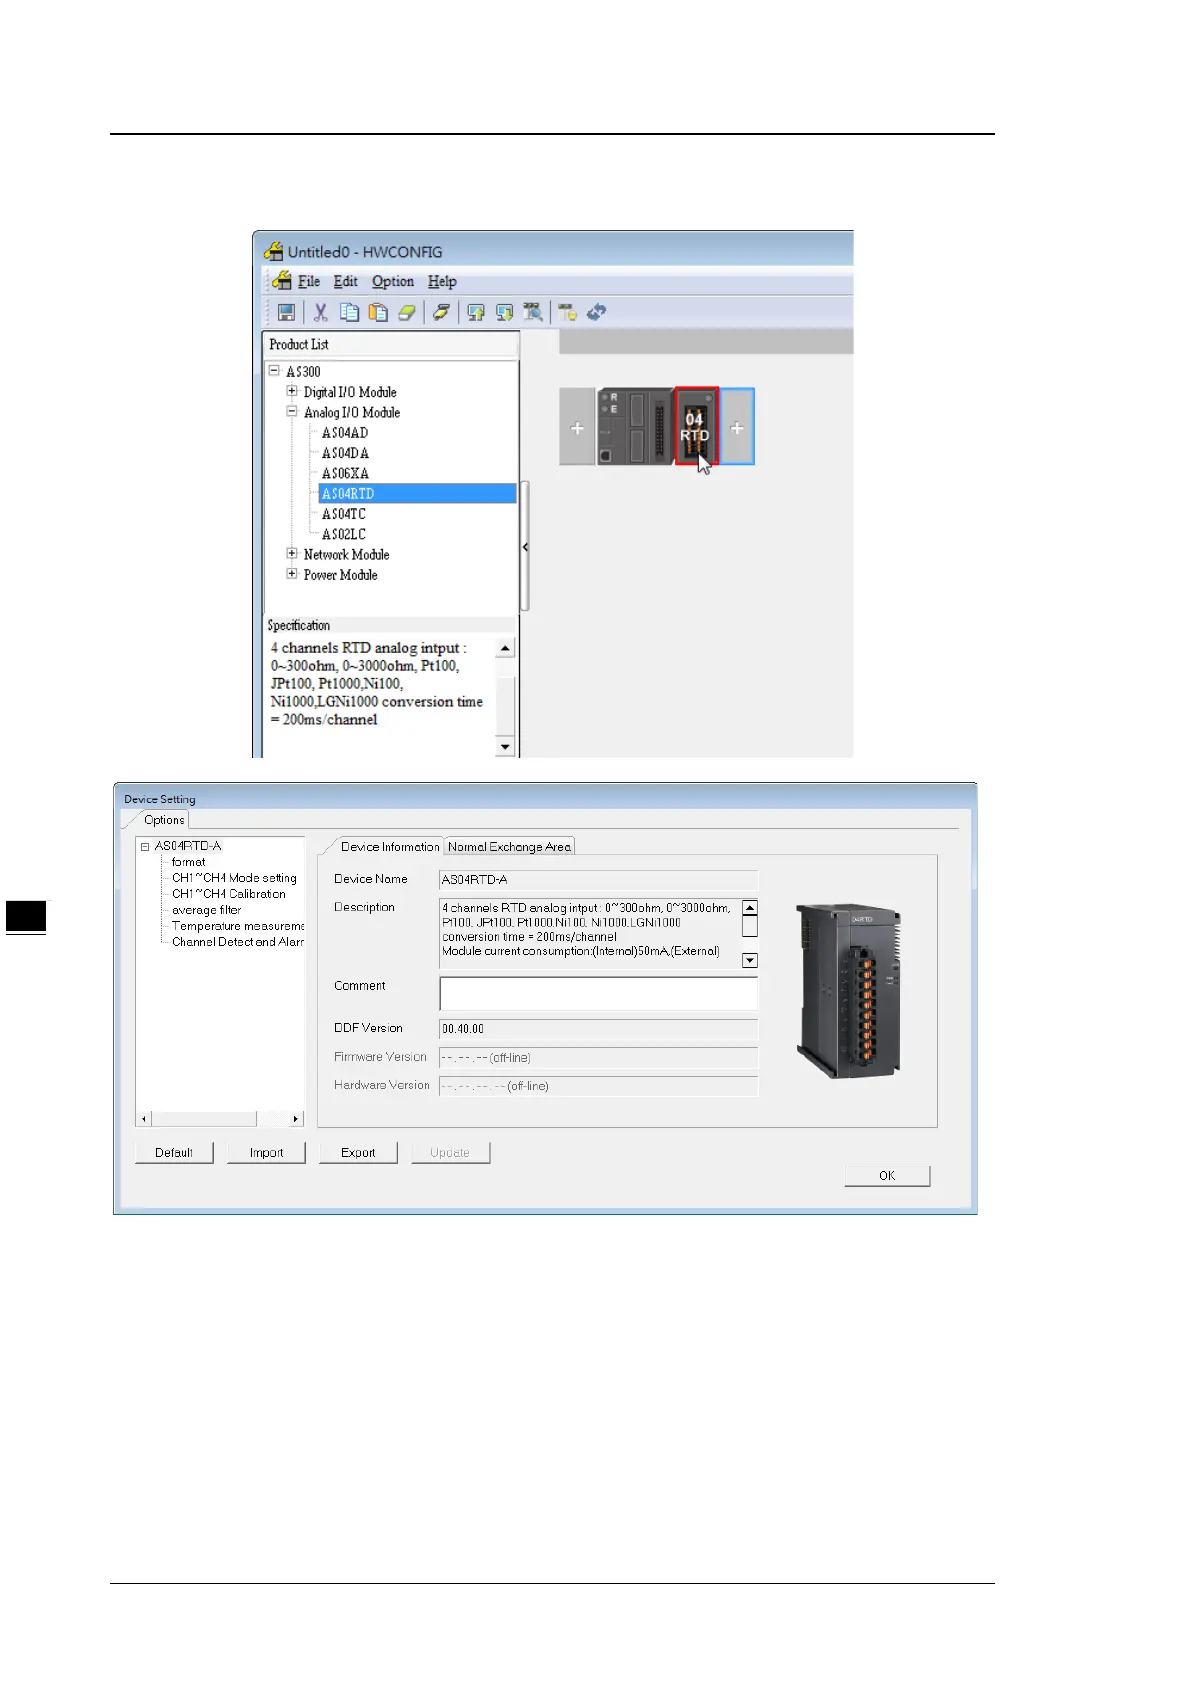The height and width of the screenshot is (1684, 1191).
Task: Select AS06XA in Product List
Action: tap(345, 473)
